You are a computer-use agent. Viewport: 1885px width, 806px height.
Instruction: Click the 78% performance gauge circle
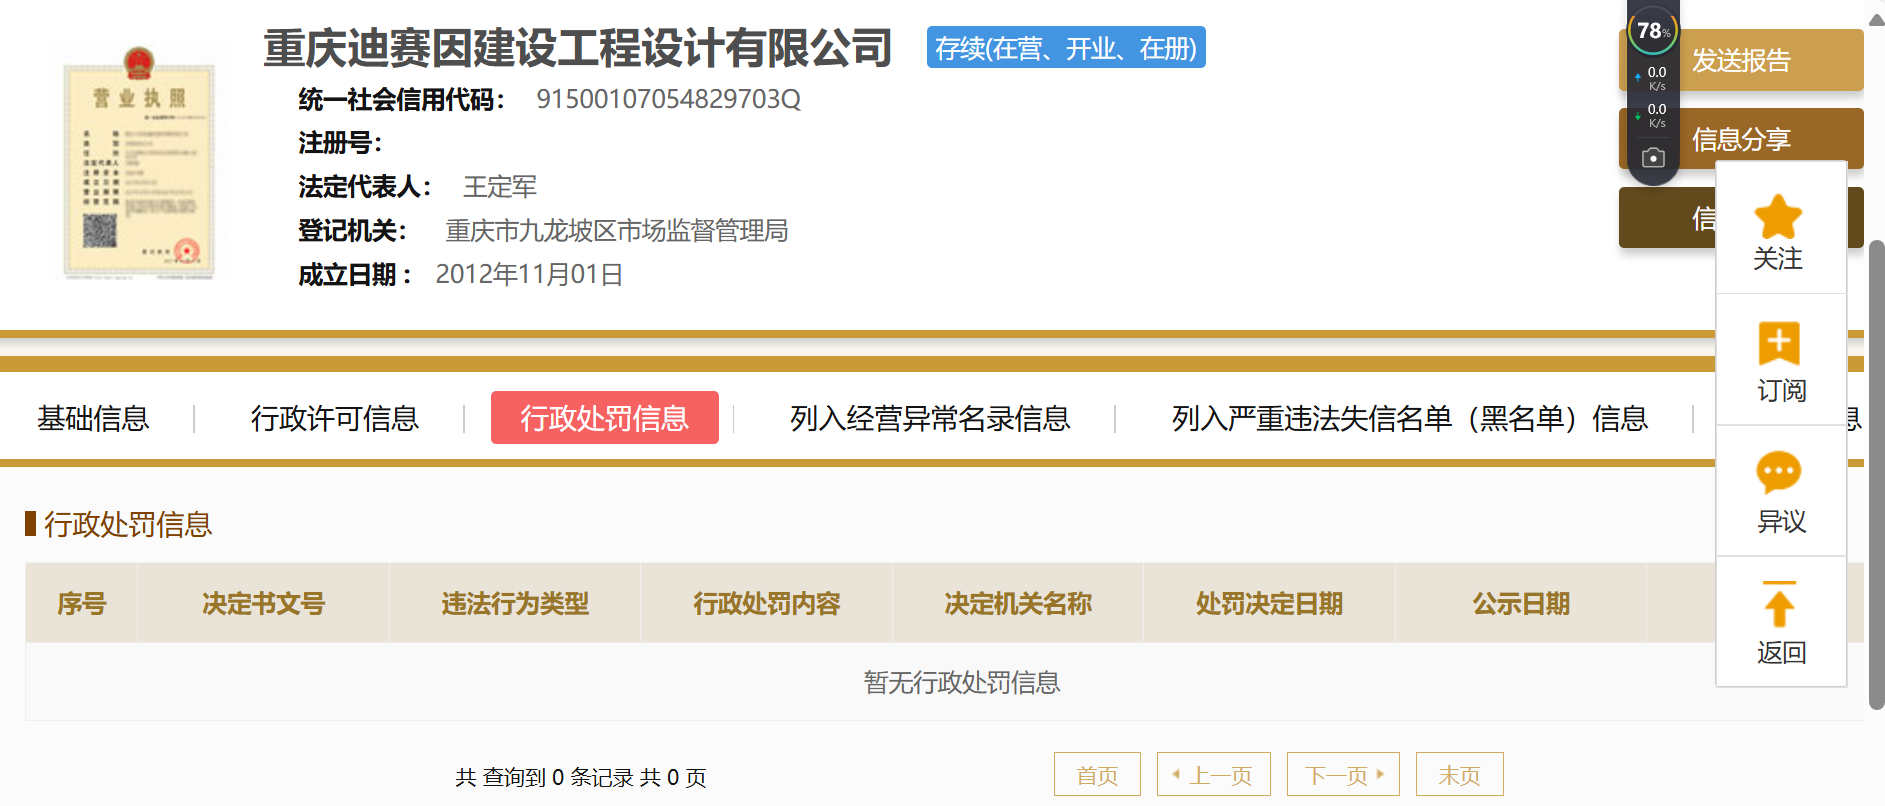(x=1653, y=31)
